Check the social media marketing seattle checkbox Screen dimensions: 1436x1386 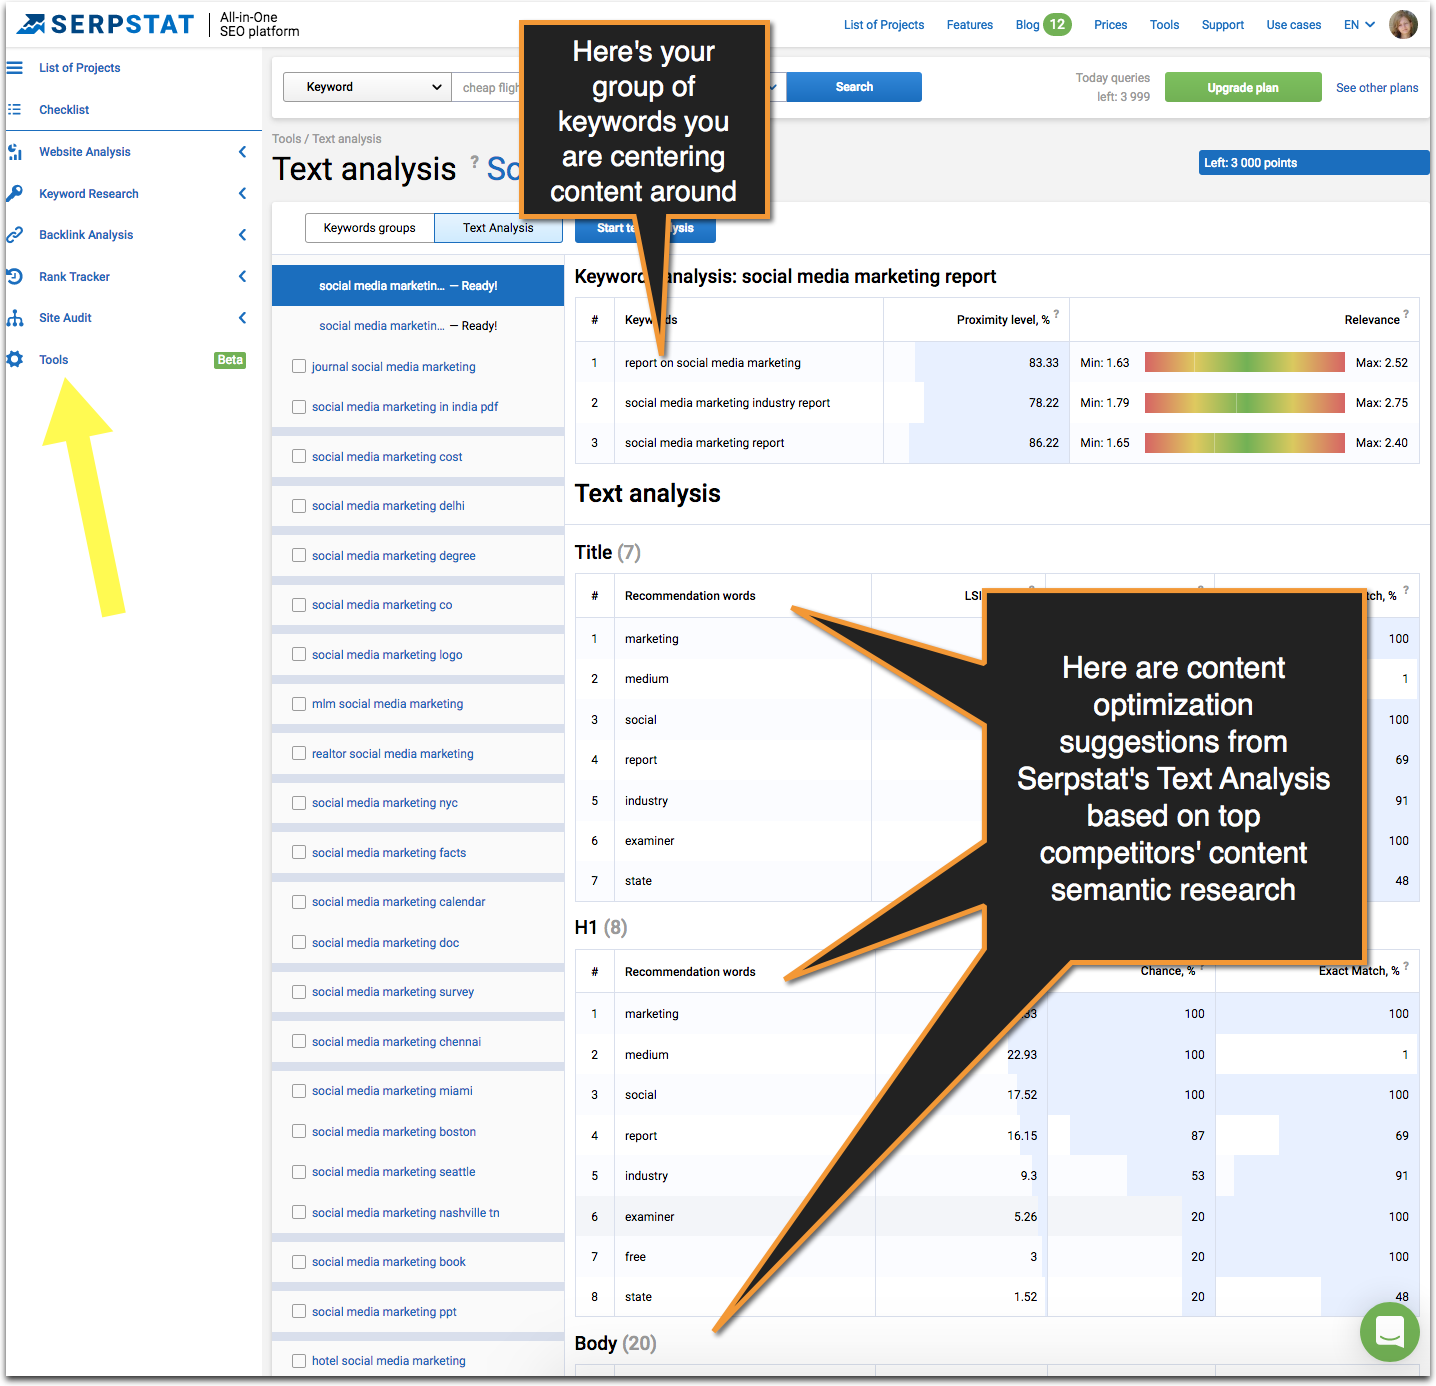pos(299,1171)
